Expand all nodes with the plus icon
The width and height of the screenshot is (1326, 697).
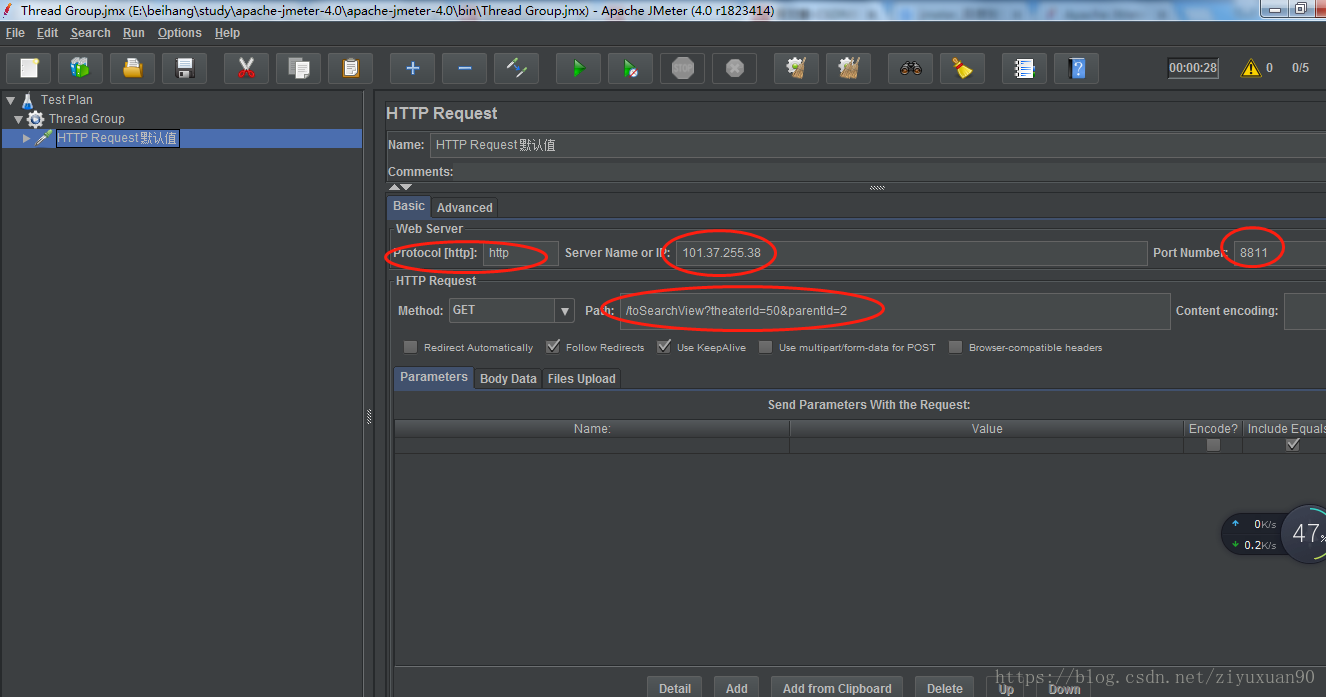(x=412, y=68)
